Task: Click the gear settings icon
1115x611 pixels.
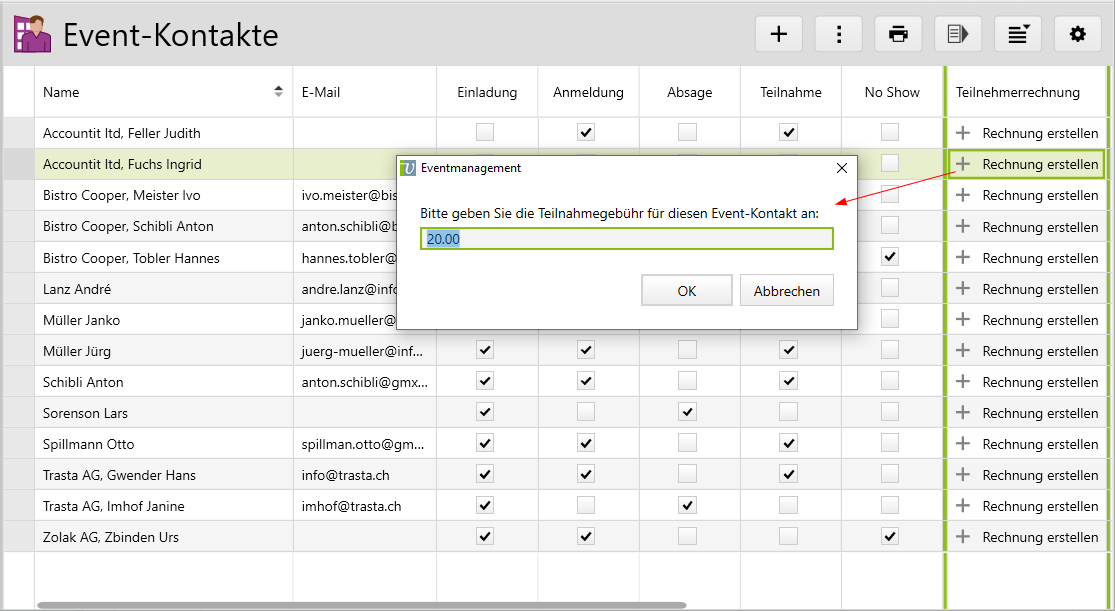Action: click(1077, 34)
